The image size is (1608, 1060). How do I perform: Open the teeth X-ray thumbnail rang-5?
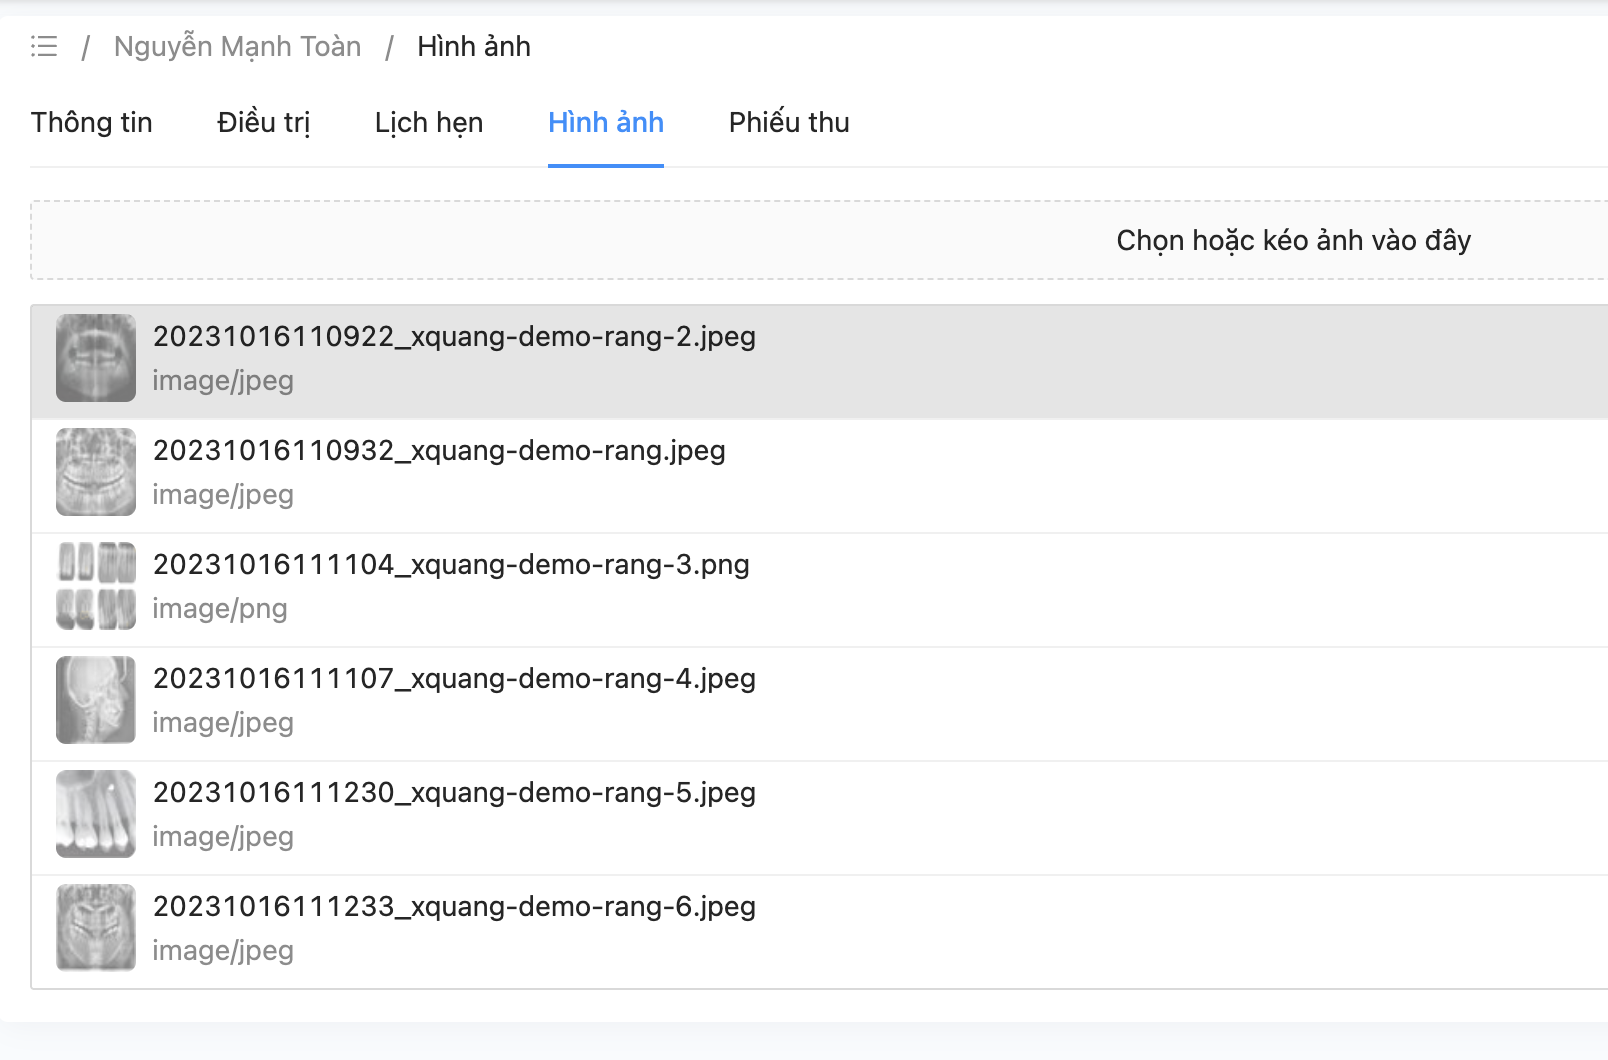click(96, 814)
